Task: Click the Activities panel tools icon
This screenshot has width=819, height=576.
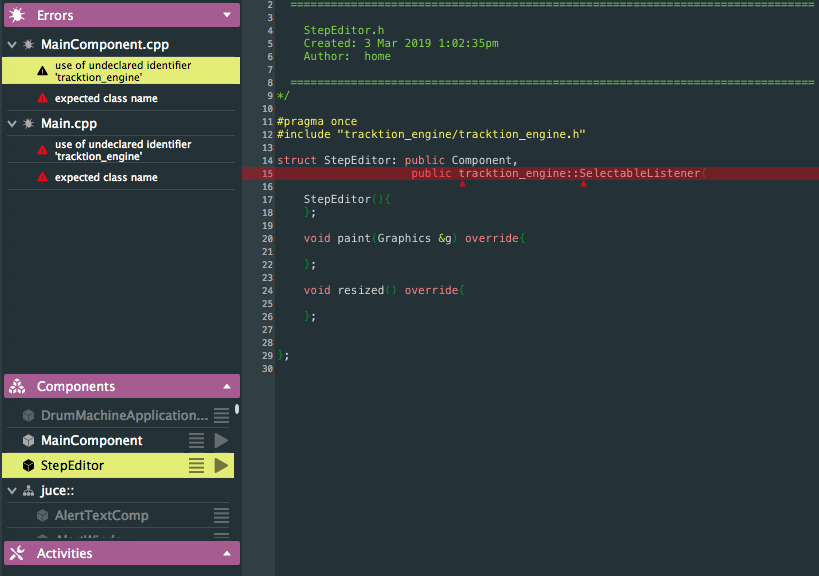Action: pyautogui.click(x=17, y=553)
